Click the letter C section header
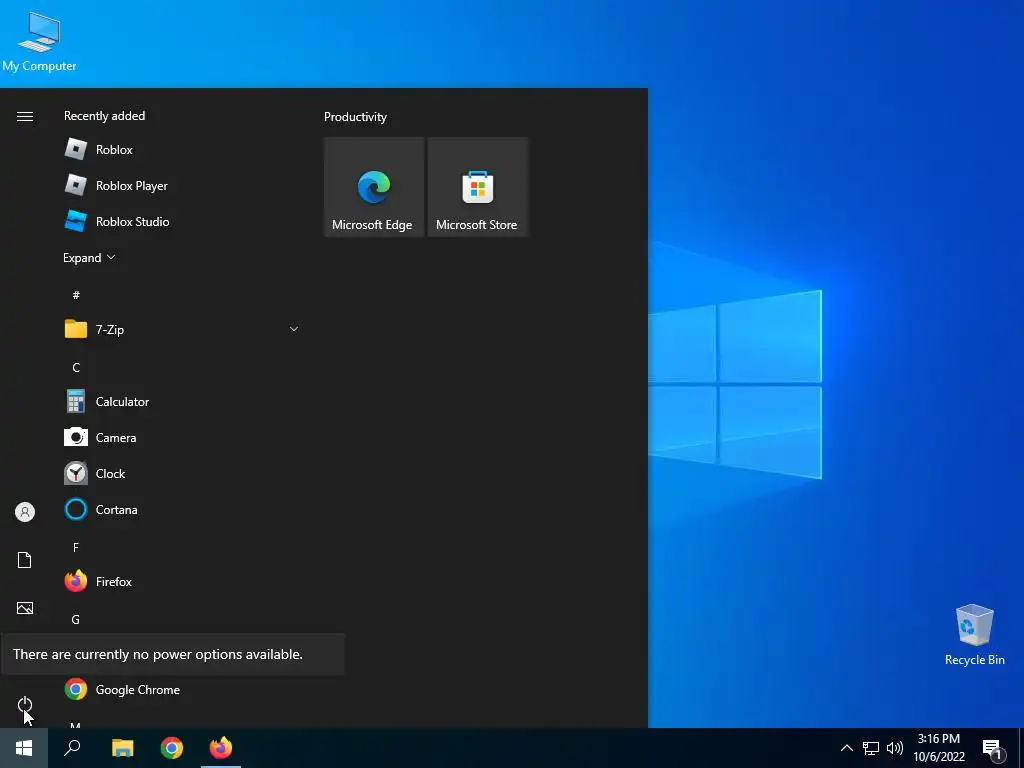 pos(76,368)
